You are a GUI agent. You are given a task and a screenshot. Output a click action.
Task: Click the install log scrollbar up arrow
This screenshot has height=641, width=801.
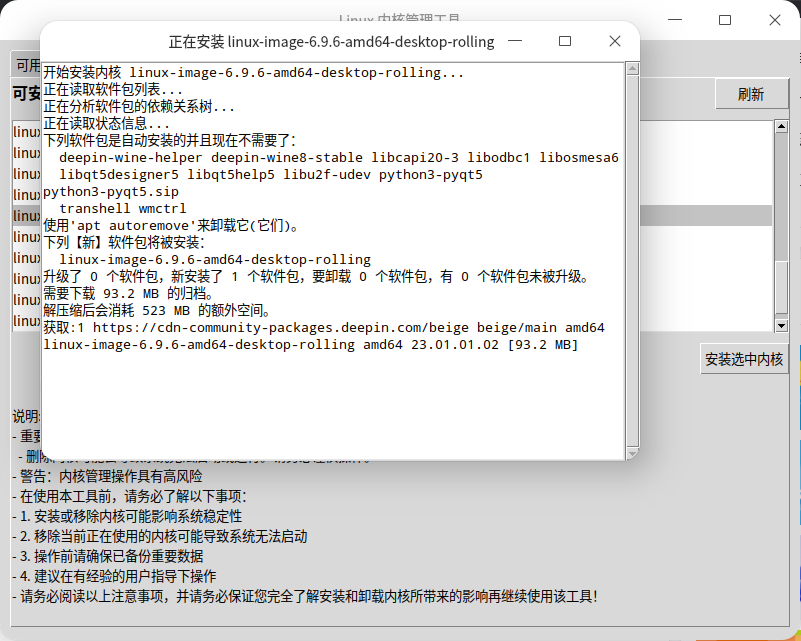pos(632,68)
